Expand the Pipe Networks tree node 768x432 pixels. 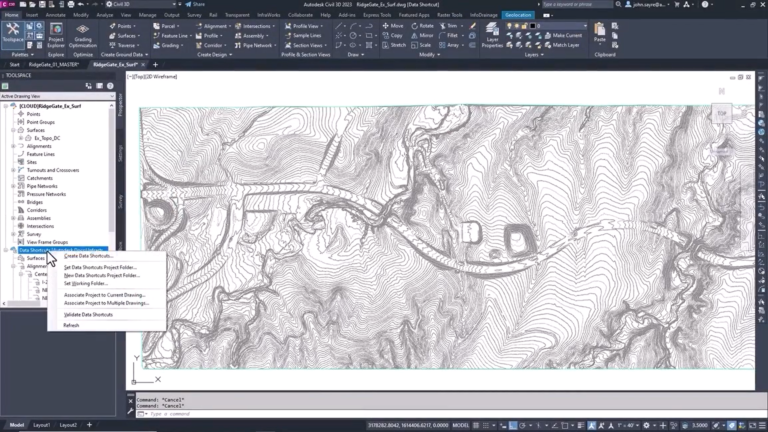(14, 186)
